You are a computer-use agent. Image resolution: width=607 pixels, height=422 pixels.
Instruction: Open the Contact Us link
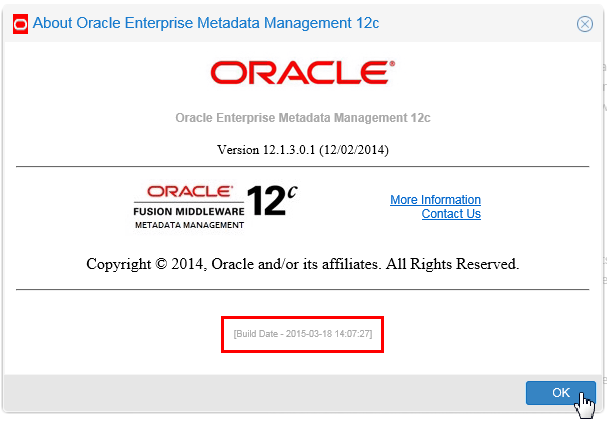point(451,214)
